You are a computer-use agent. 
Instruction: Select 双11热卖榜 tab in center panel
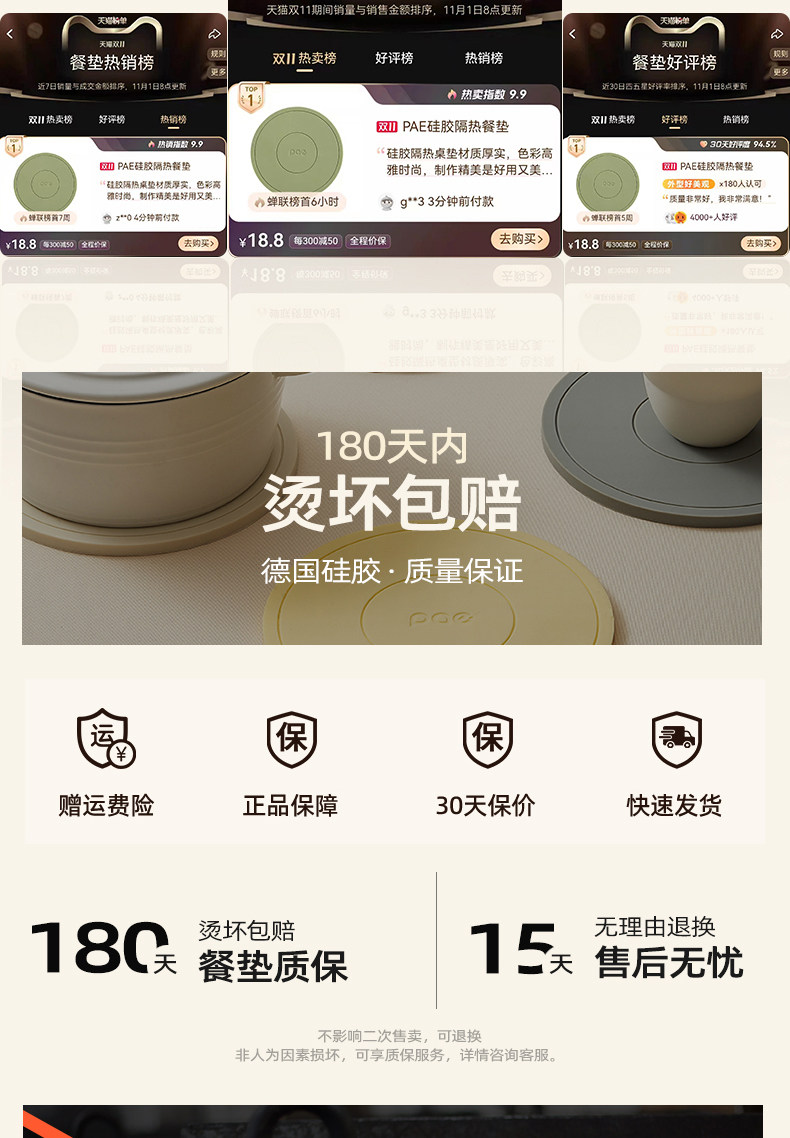(304, 58)
